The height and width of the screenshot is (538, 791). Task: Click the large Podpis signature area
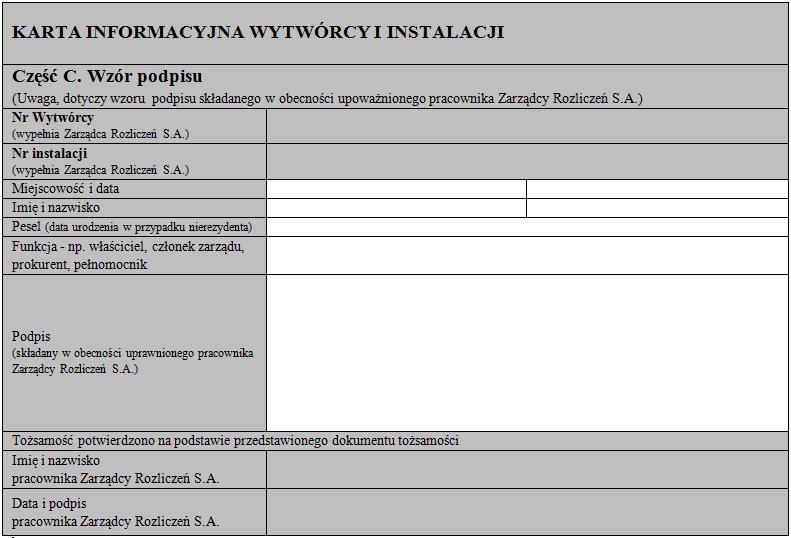(x=527, y=353)
